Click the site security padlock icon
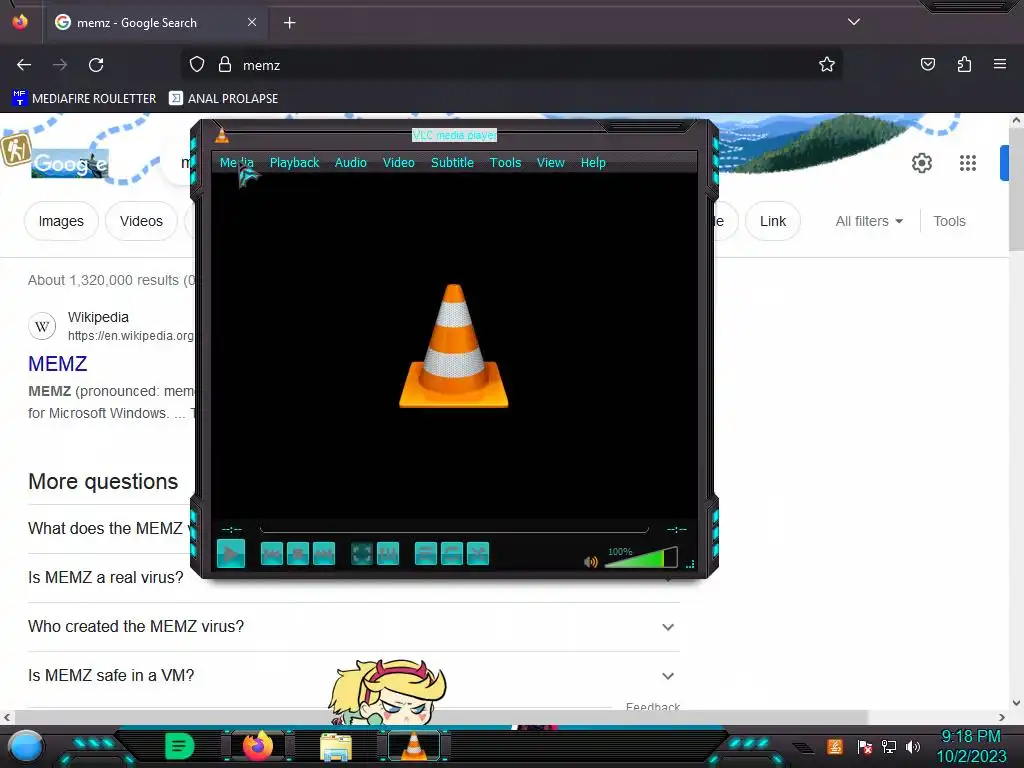The width and height of the screenshot is (1024, 768). tap(225, 65)
